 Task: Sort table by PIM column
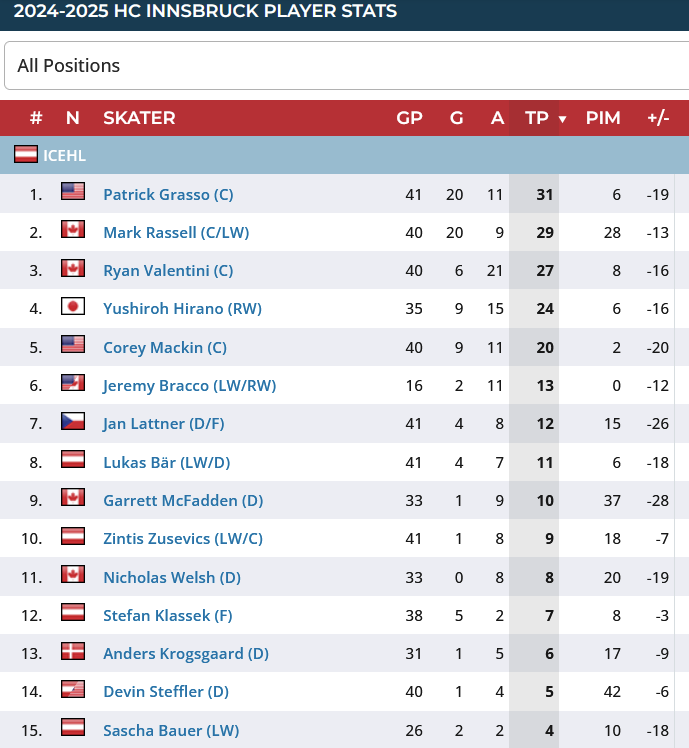(603, 118)
